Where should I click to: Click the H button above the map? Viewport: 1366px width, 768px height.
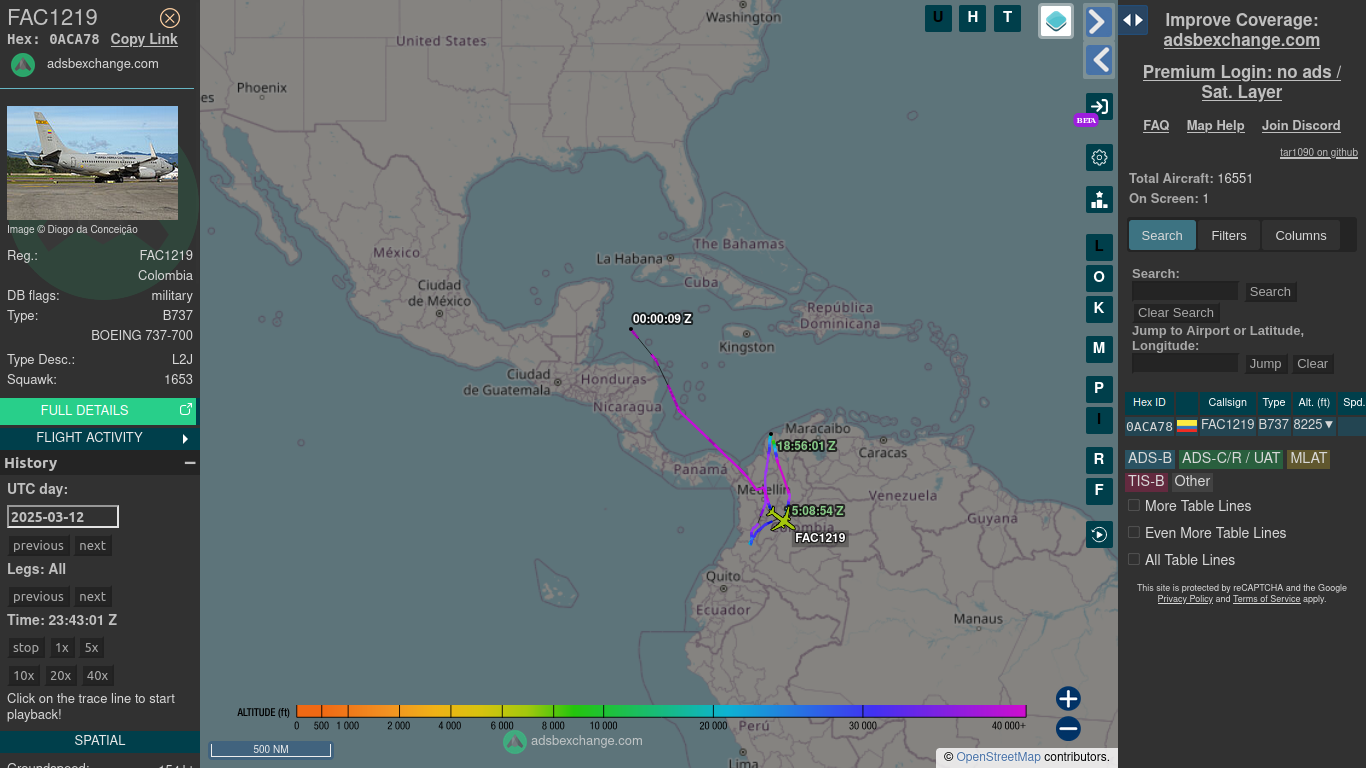973,18
